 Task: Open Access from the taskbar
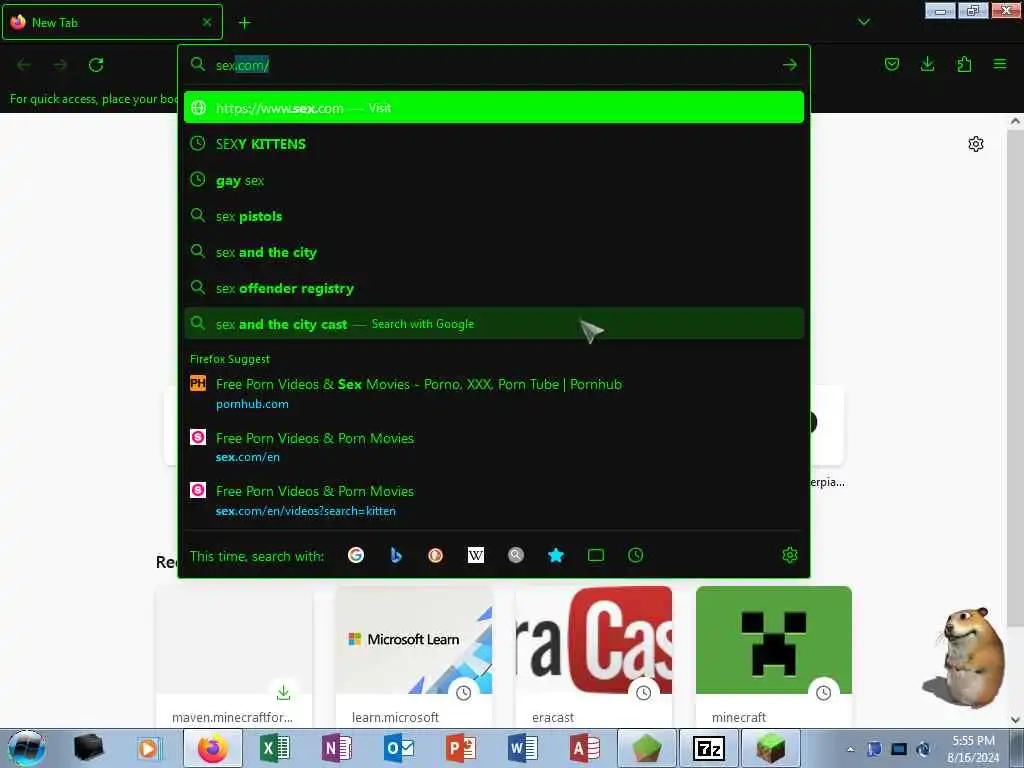click(585, 748)
